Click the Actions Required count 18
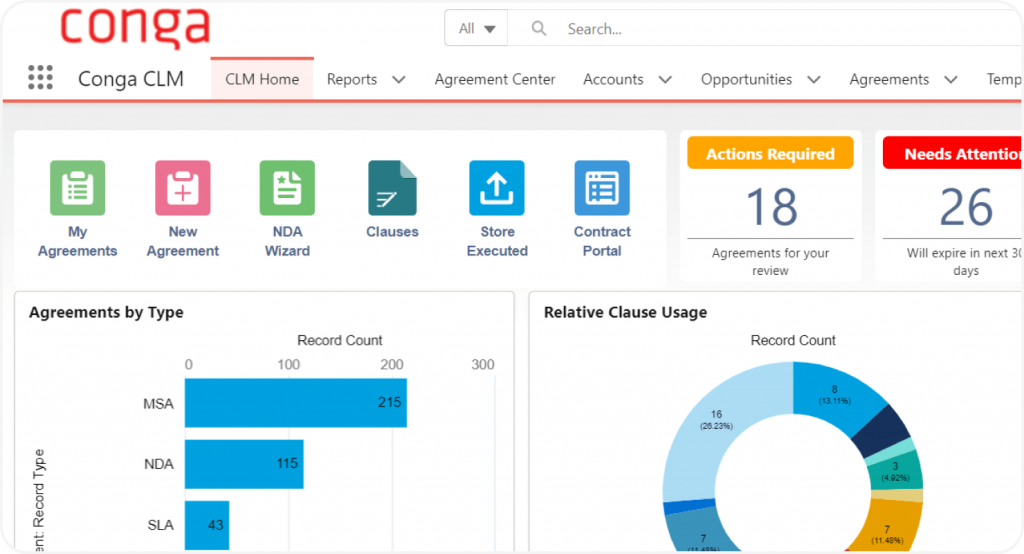This screenshot has width=1024, height=554. [x=771, y=207]
